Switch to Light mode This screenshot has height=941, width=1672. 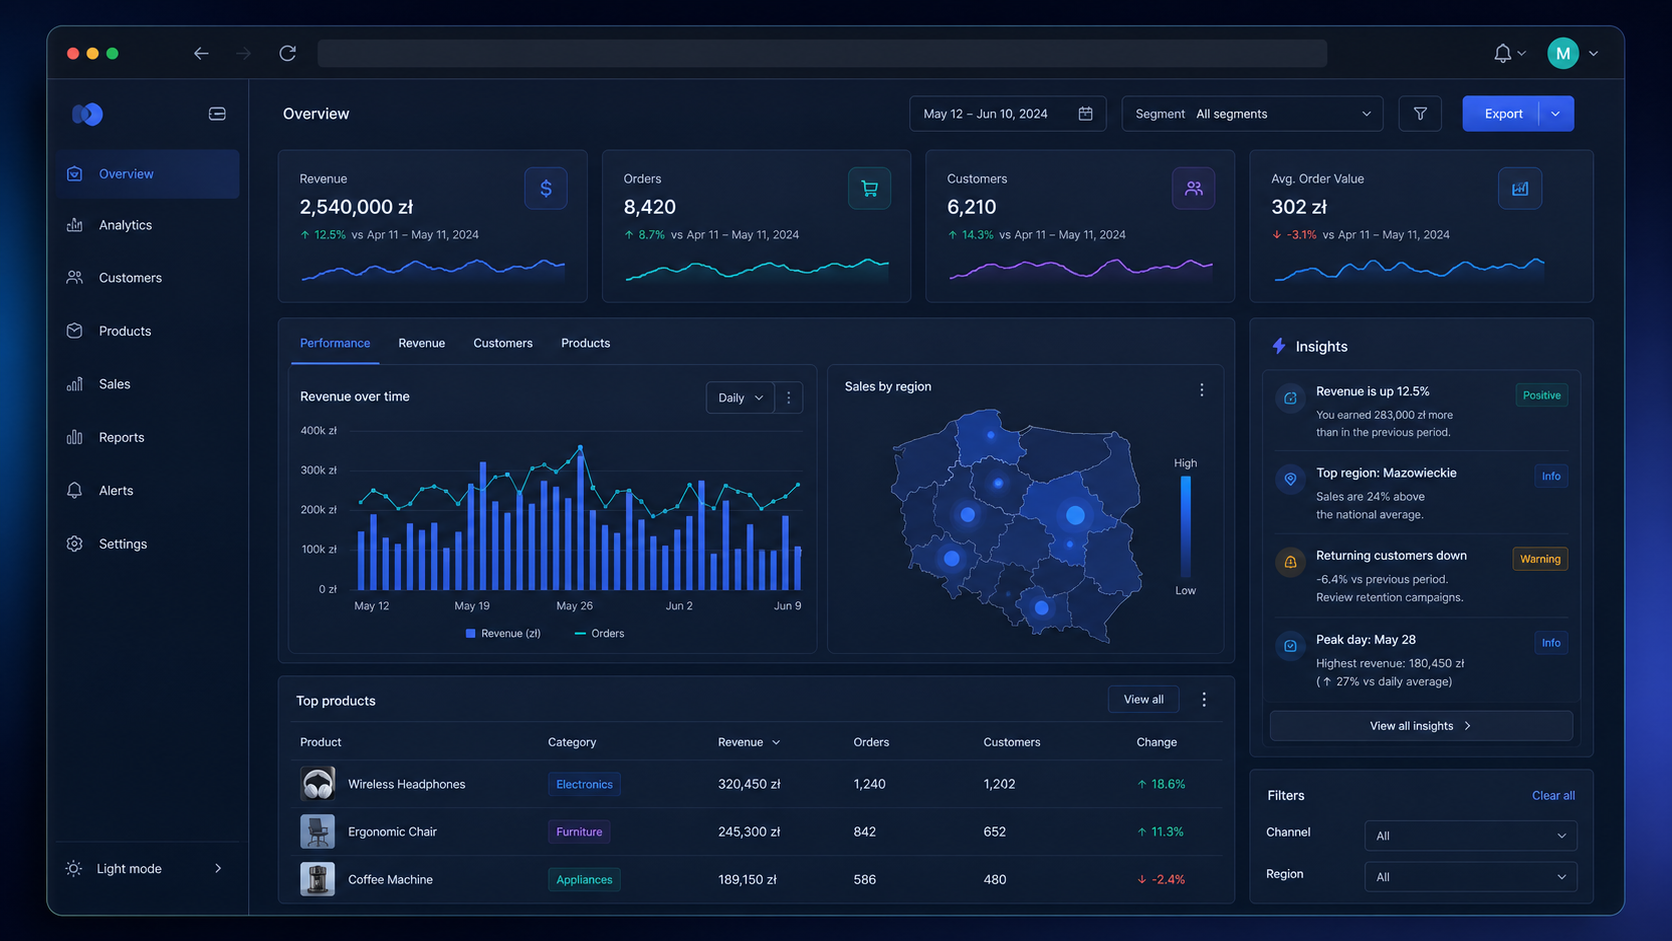tap(145, 869)
